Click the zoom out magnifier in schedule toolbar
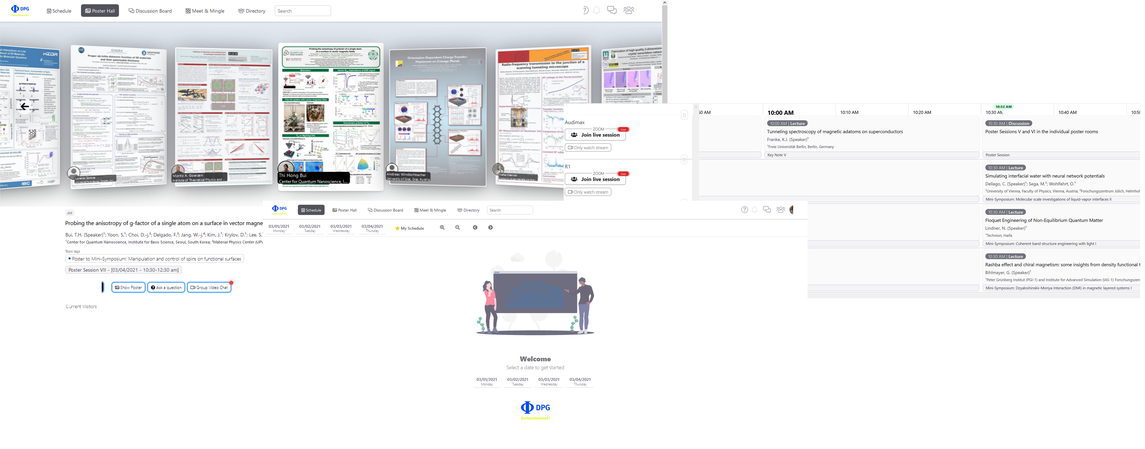This screenshot has height=449, width=1145. tap(458, 228)
